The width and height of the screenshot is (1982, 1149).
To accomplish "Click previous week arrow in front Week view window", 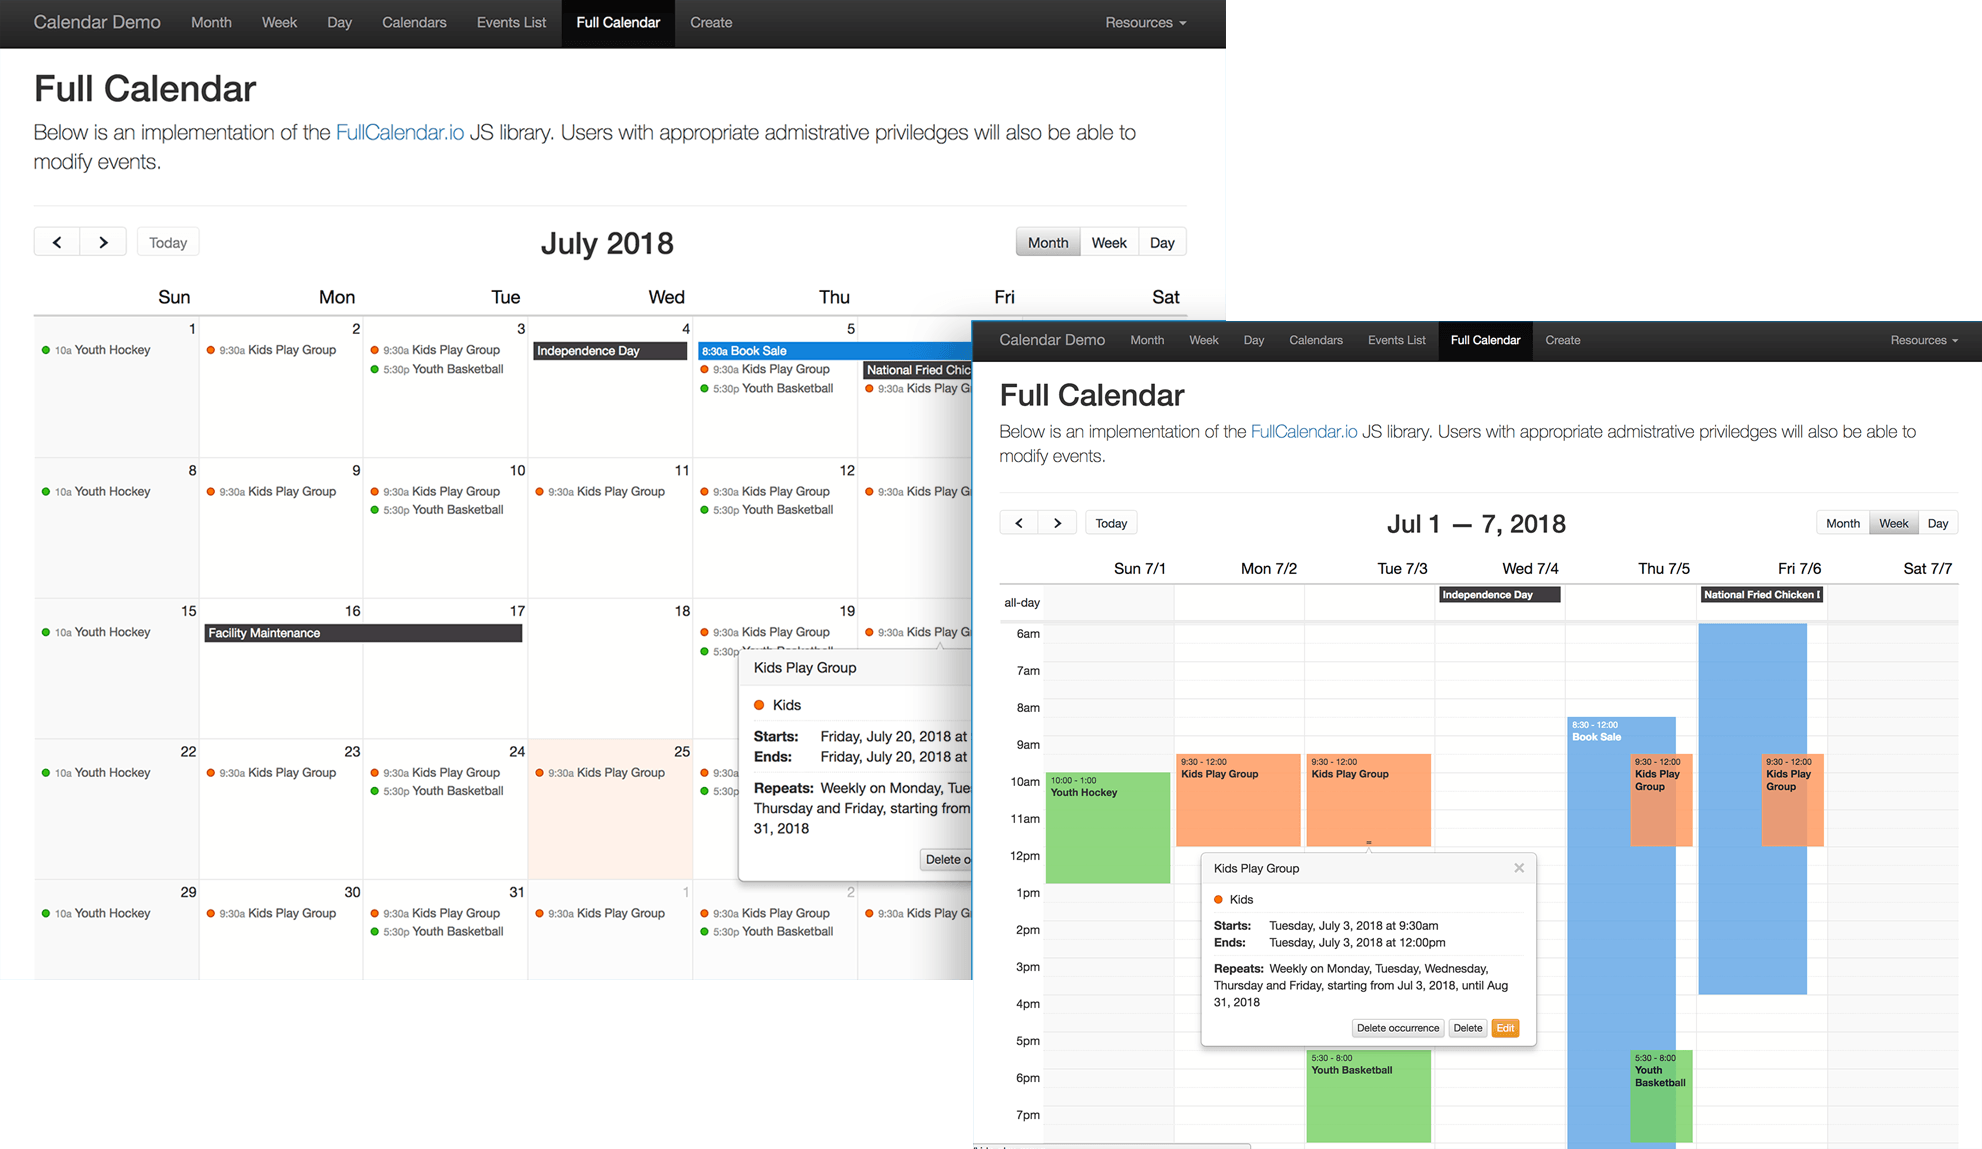I will click(x=1019, y=523).
